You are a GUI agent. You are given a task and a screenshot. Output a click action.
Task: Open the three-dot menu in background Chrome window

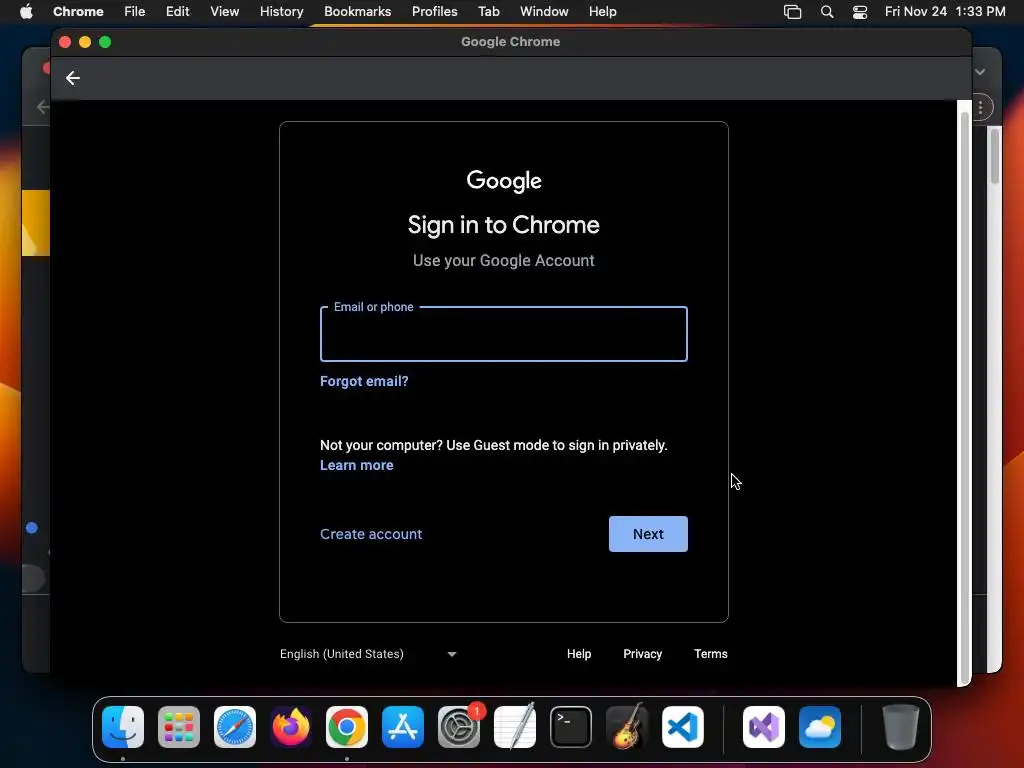coord(981,108)
